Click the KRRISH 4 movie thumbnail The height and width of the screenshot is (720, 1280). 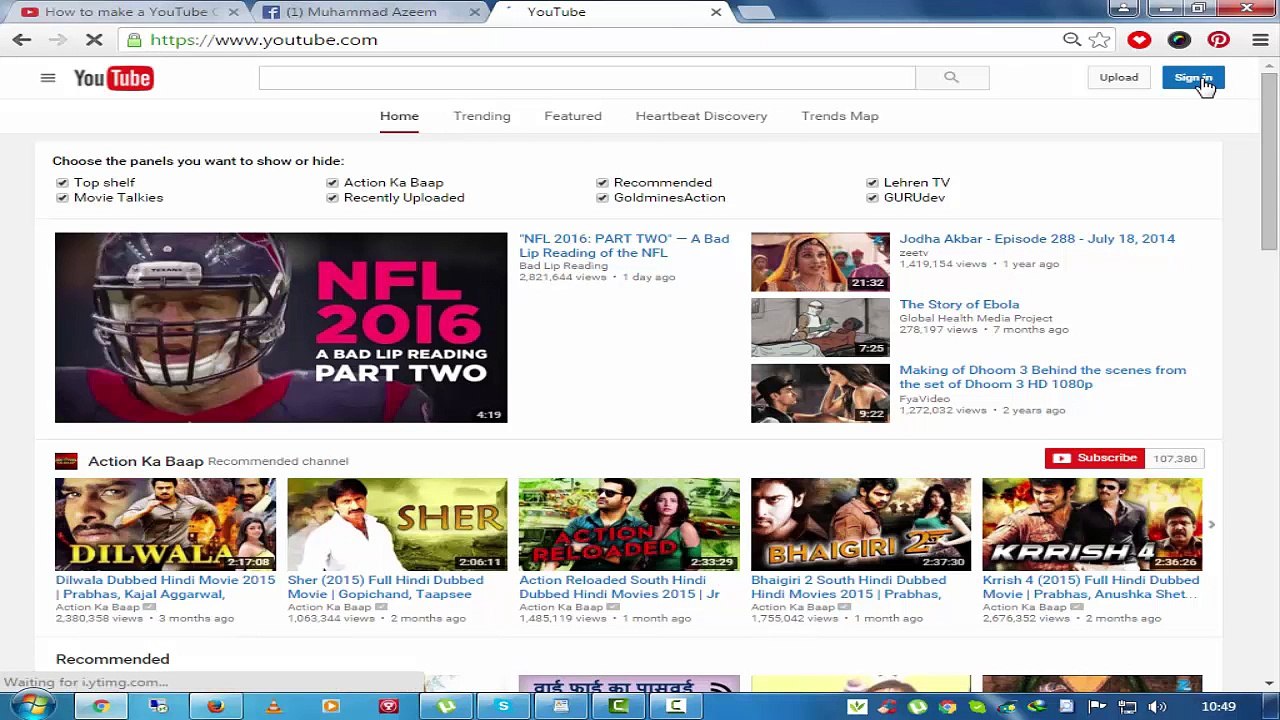(x=1092, y=524)
